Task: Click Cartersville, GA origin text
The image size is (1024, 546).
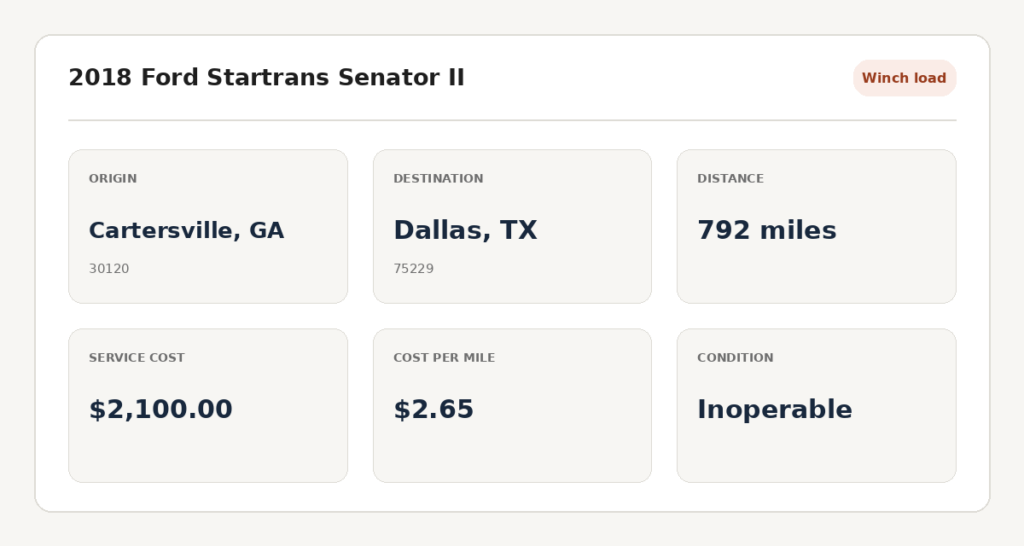Action: 186,231
